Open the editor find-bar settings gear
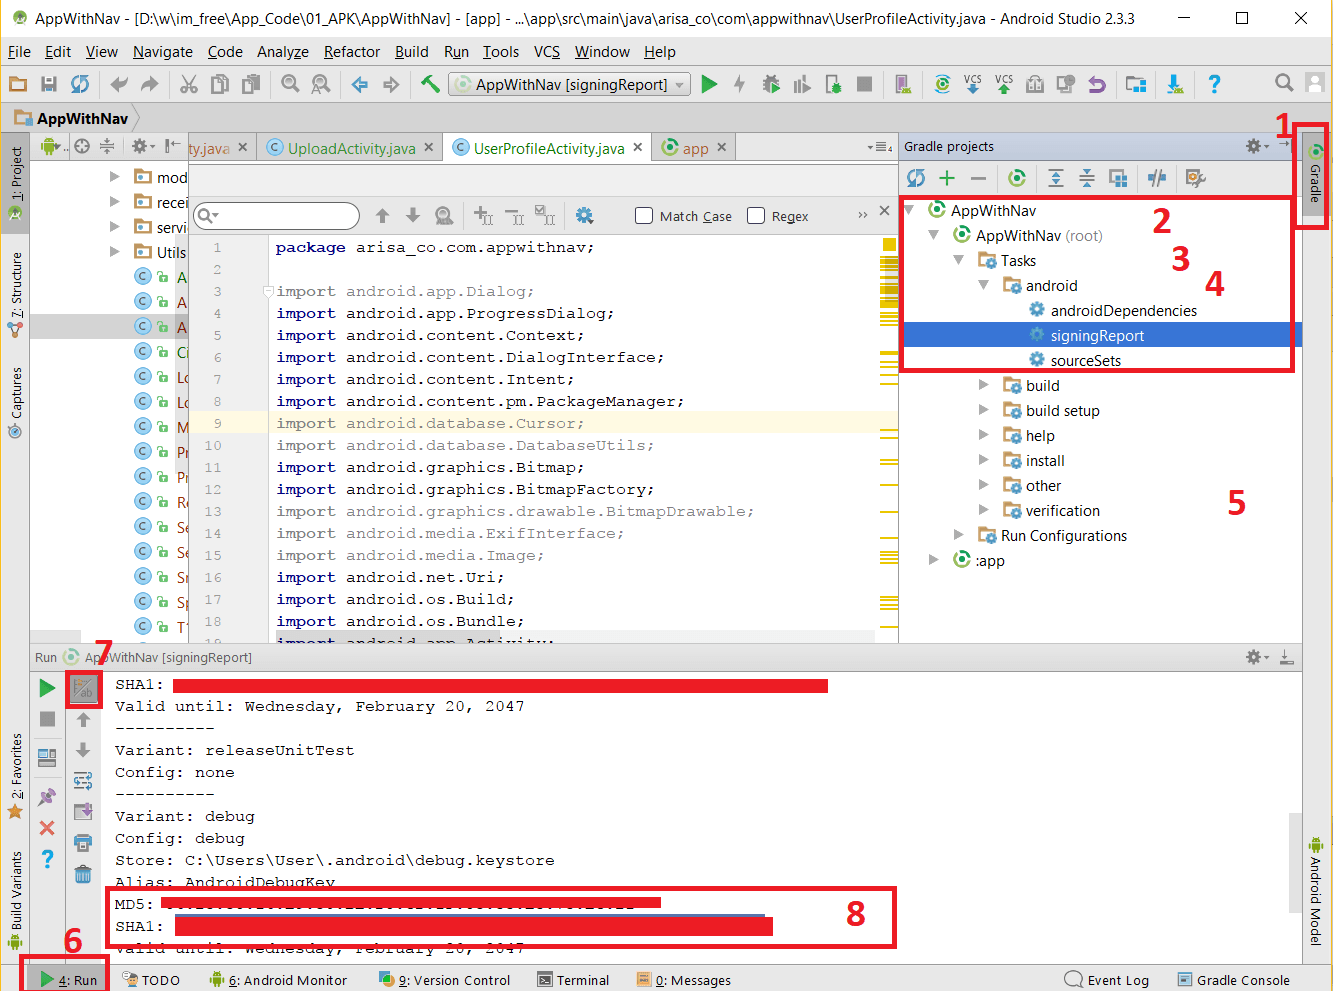1333x991 pixels. pos(585,216)
